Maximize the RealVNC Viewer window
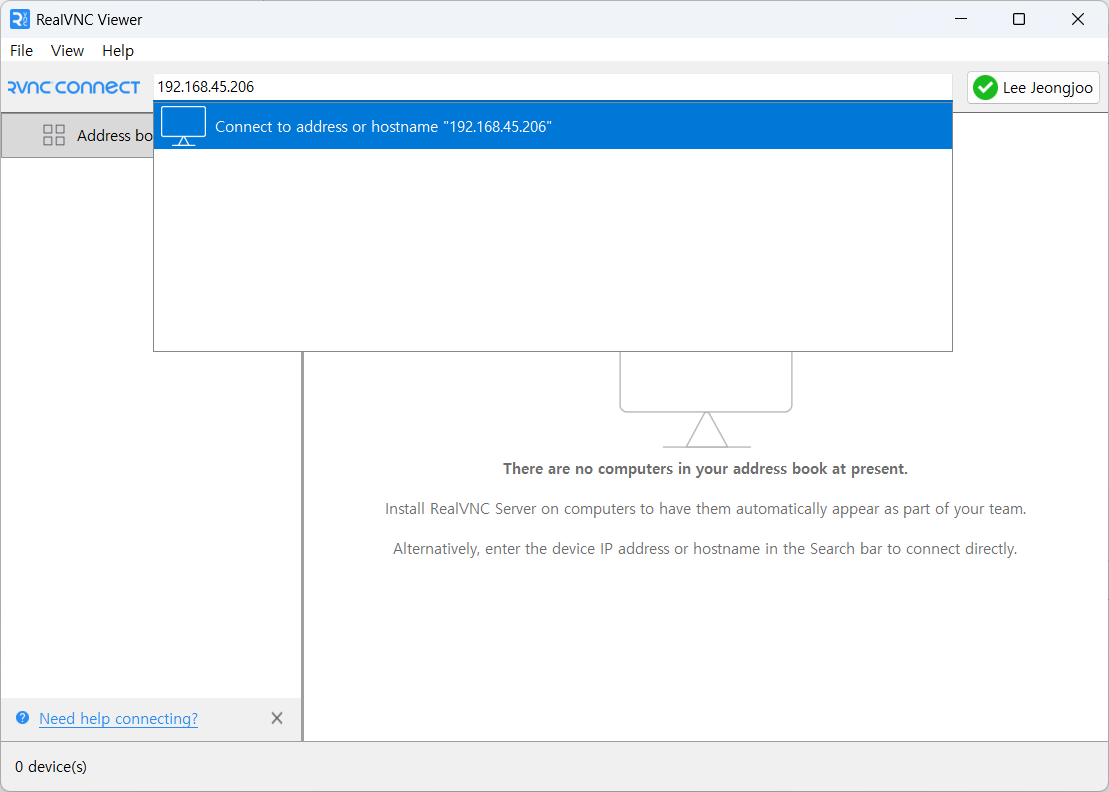The height and width of the screenshot is (792, 1109). (1018, 19)
